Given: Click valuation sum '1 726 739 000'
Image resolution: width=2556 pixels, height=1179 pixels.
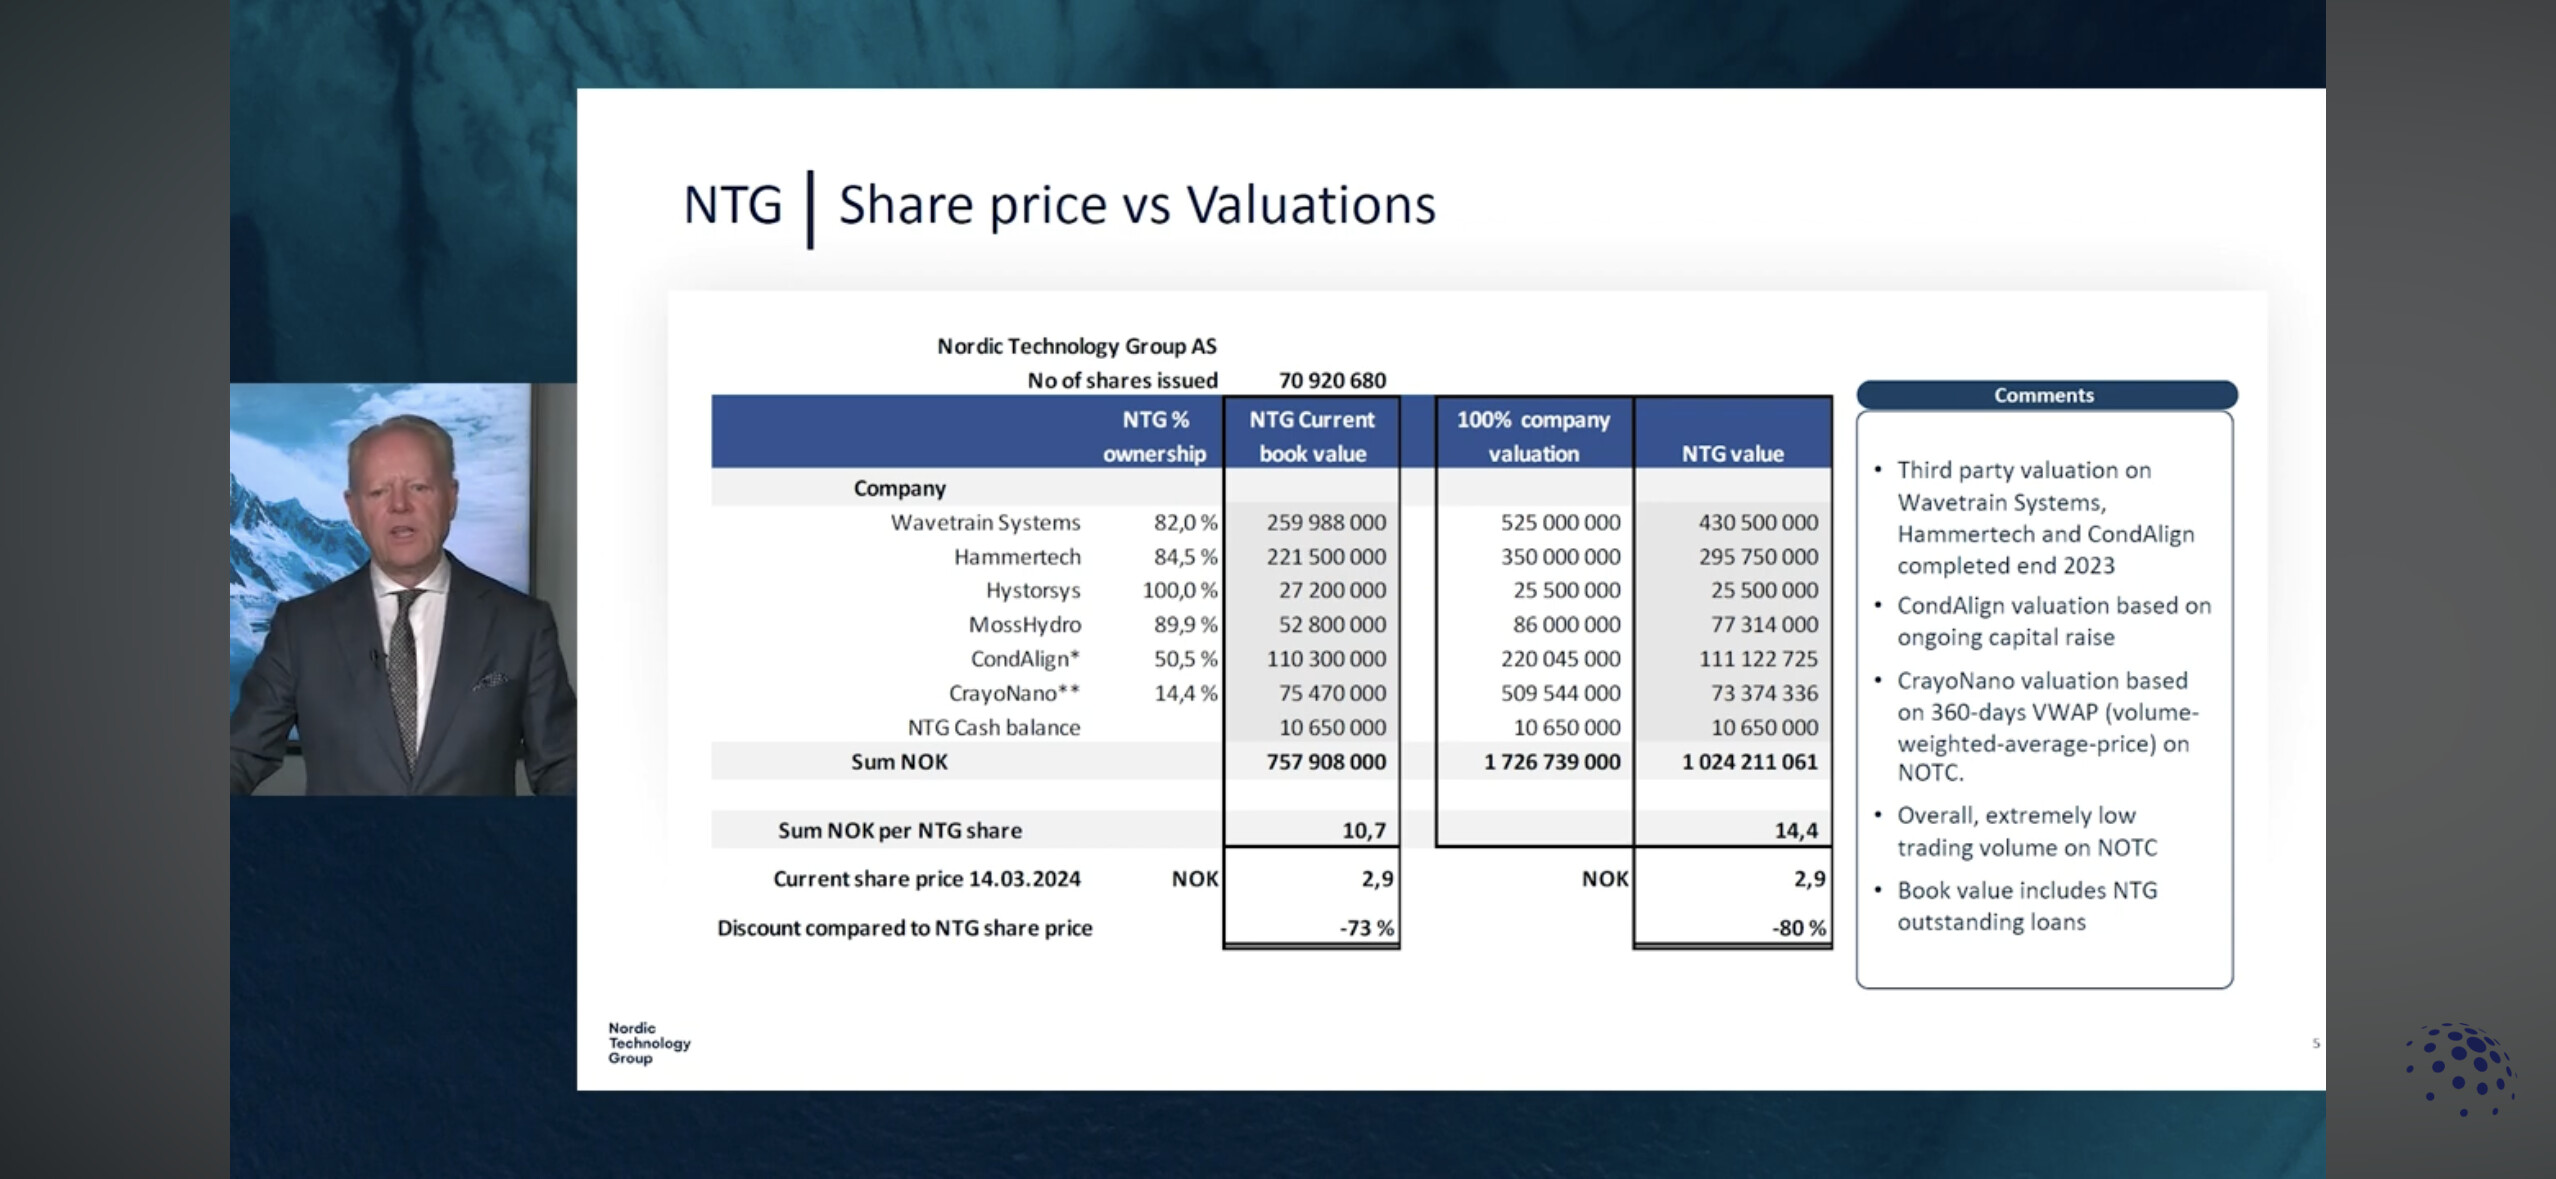Looking at the screenshot, I should pyautogui.click(x=1552, y=762).
